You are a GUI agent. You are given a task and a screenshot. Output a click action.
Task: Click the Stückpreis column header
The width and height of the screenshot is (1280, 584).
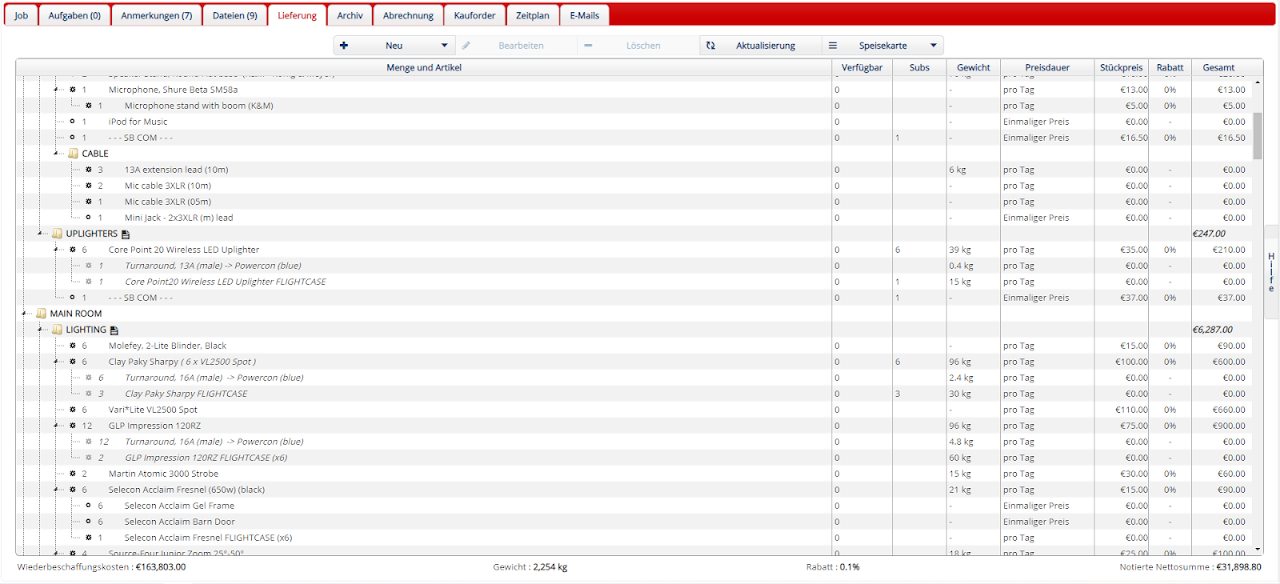pyautogui.click(x=1121, y=68)
